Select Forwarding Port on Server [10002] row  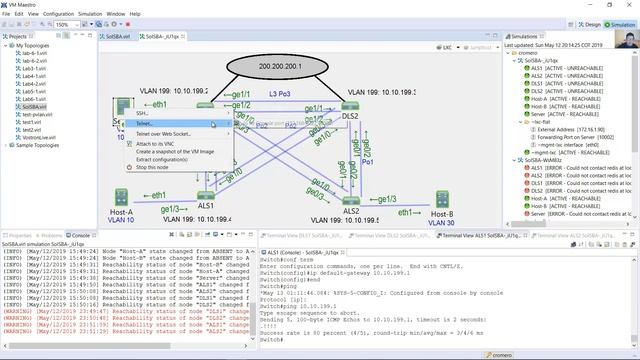[x=572, y=137]
